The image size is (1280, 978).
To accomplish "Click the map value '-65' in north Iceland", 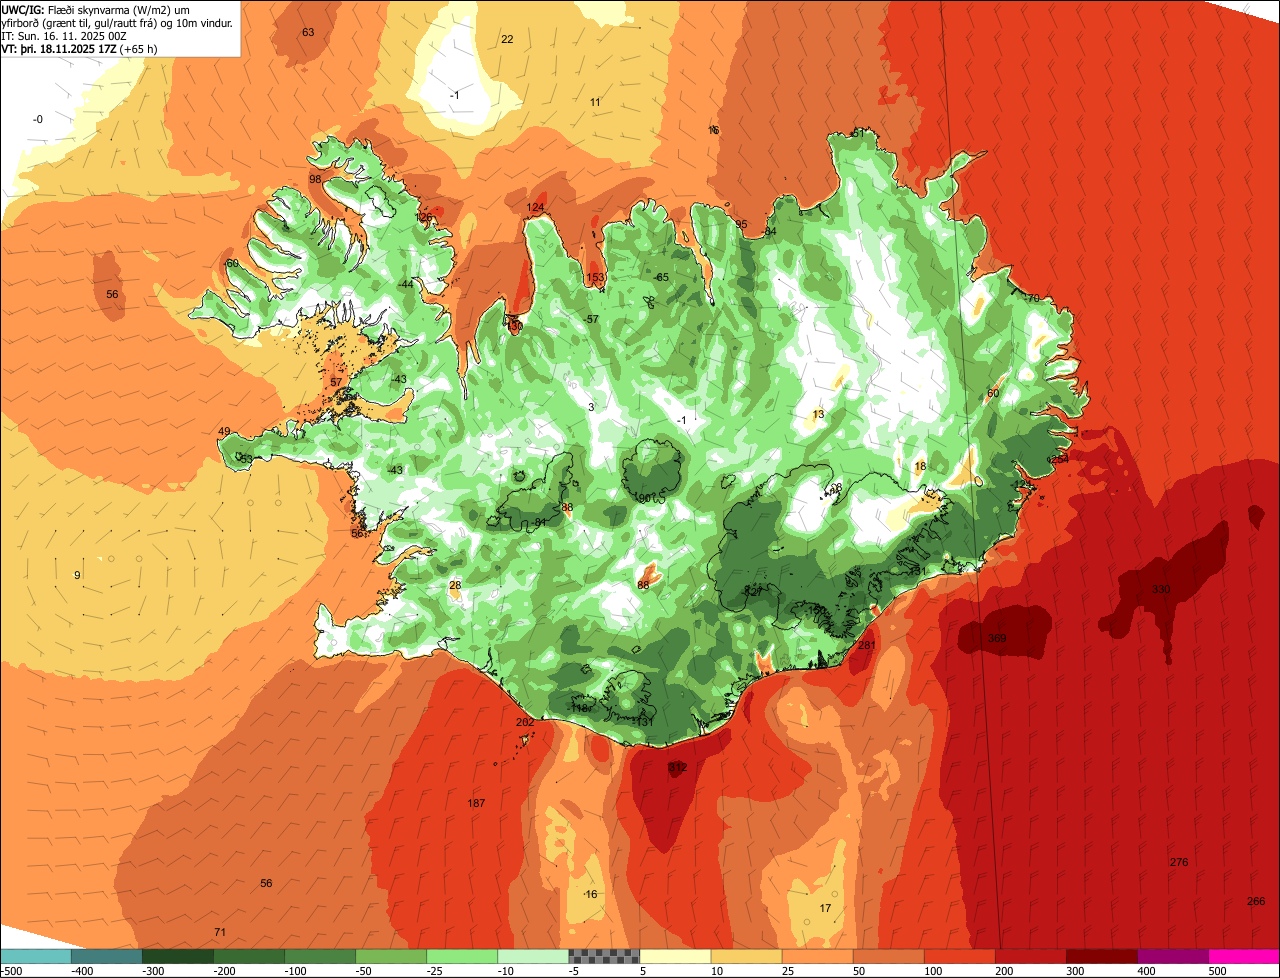I will [x=660, y=277].
